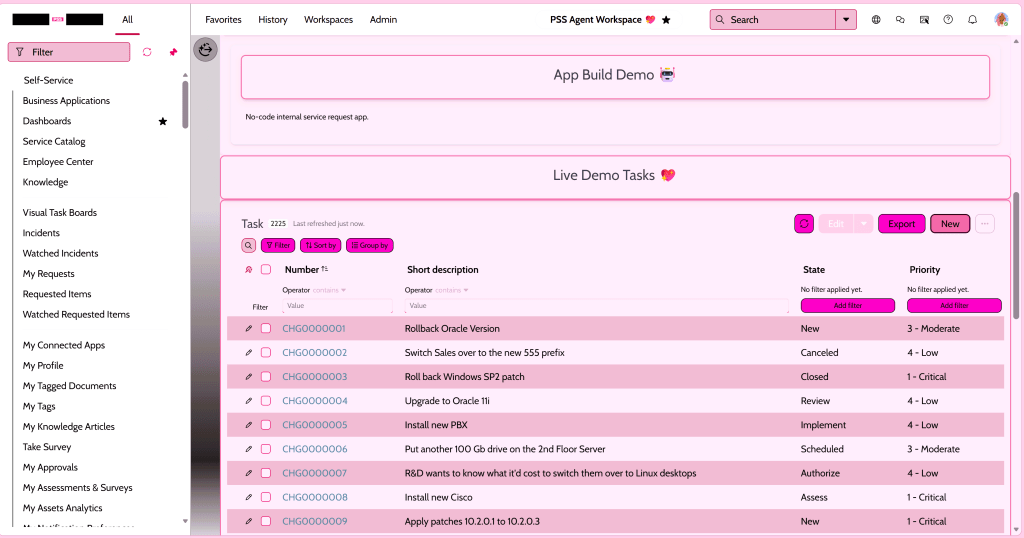The image size is (1024, 538).
Task: Tick the checkbox beside CHG0000005
Action: (x=266, y=425)
